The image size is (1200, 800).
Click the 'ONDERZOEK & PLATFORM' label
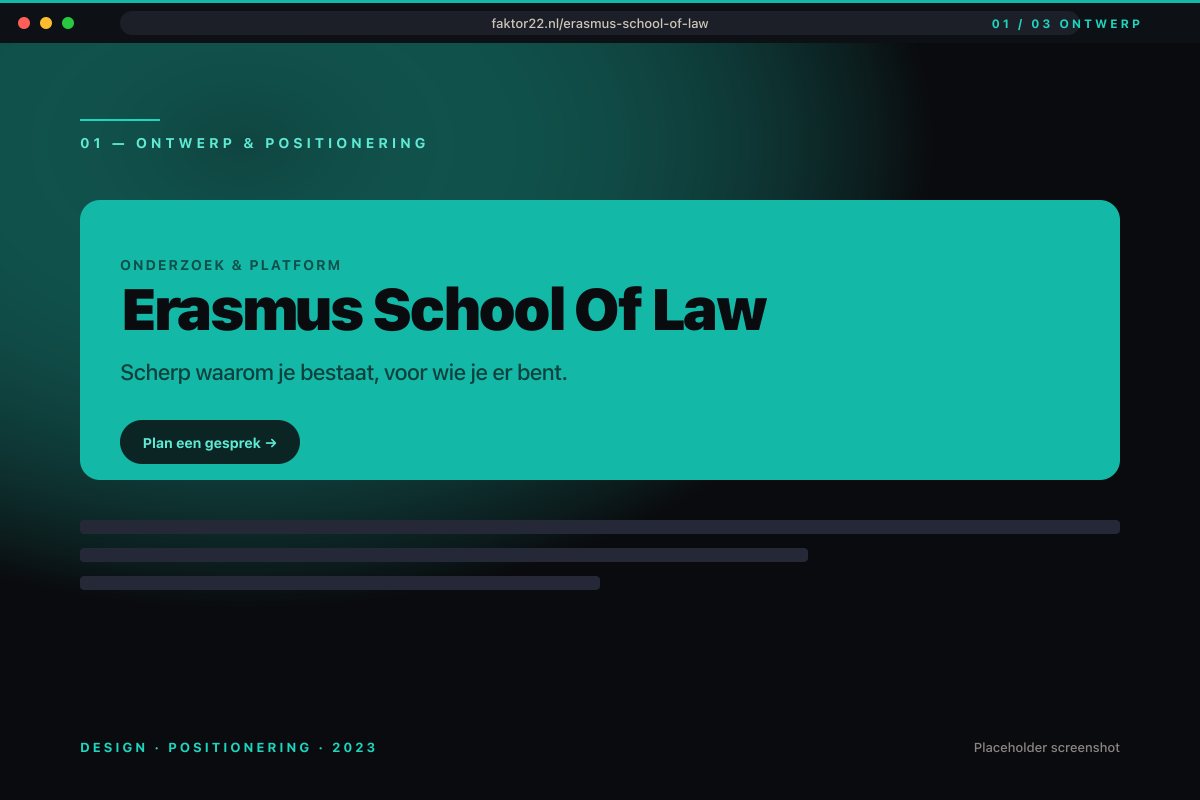tap(231, 265)
